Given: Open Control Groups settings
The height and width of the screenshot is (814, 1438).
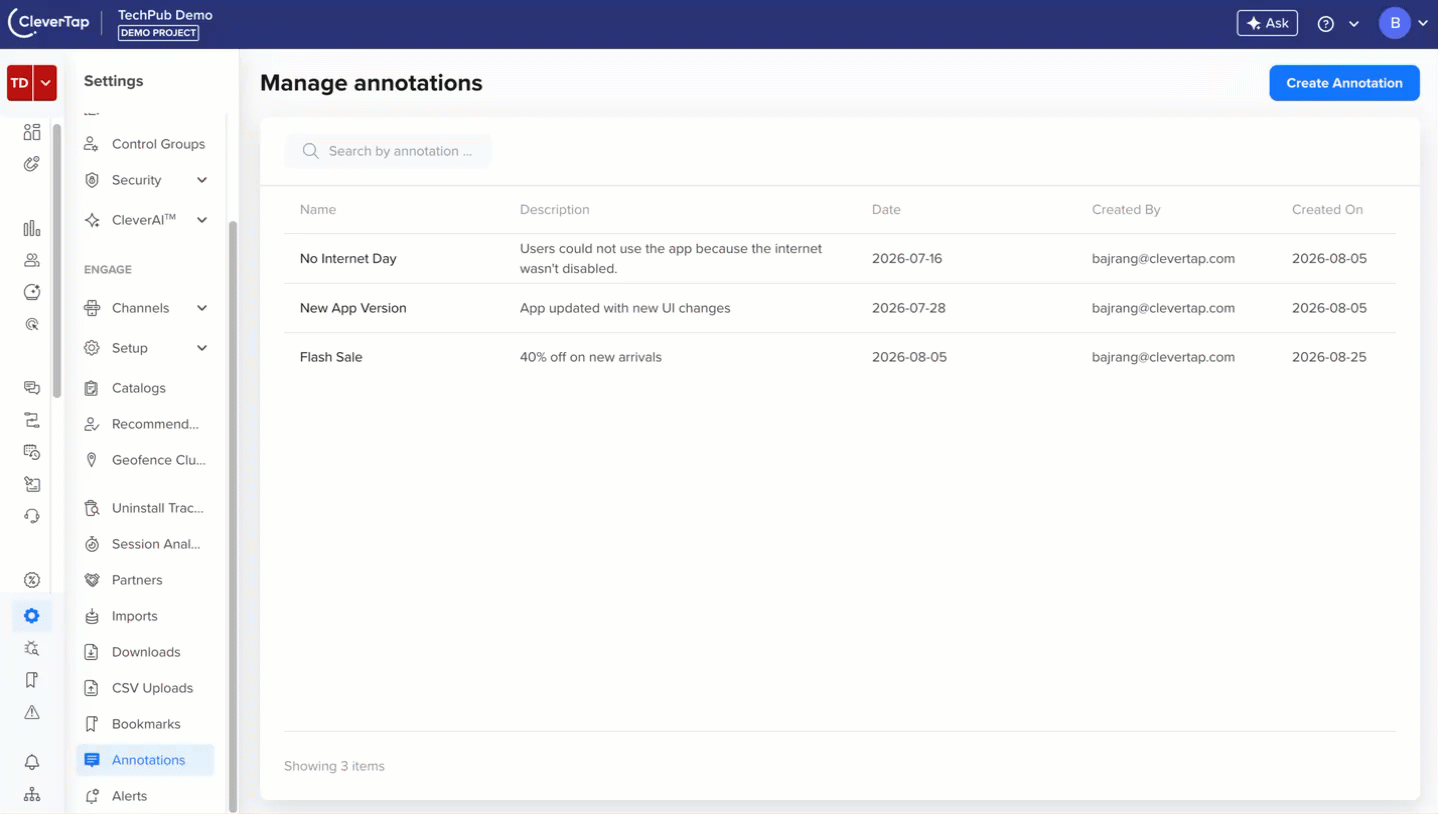Looking at the screenshot, I should (146, 144).
